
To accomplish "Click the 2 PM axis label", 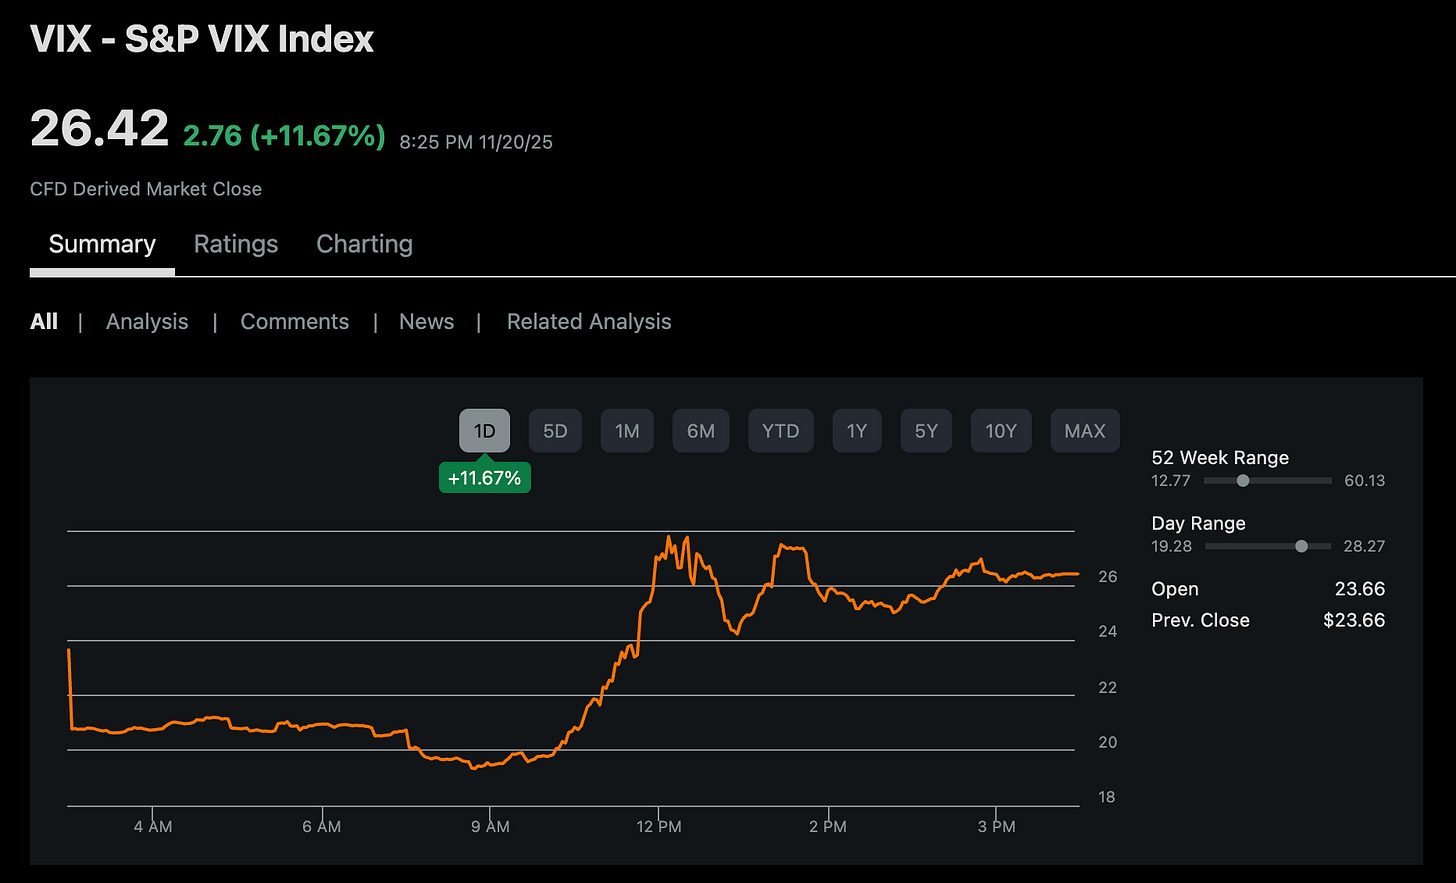I will coord(828,827).
